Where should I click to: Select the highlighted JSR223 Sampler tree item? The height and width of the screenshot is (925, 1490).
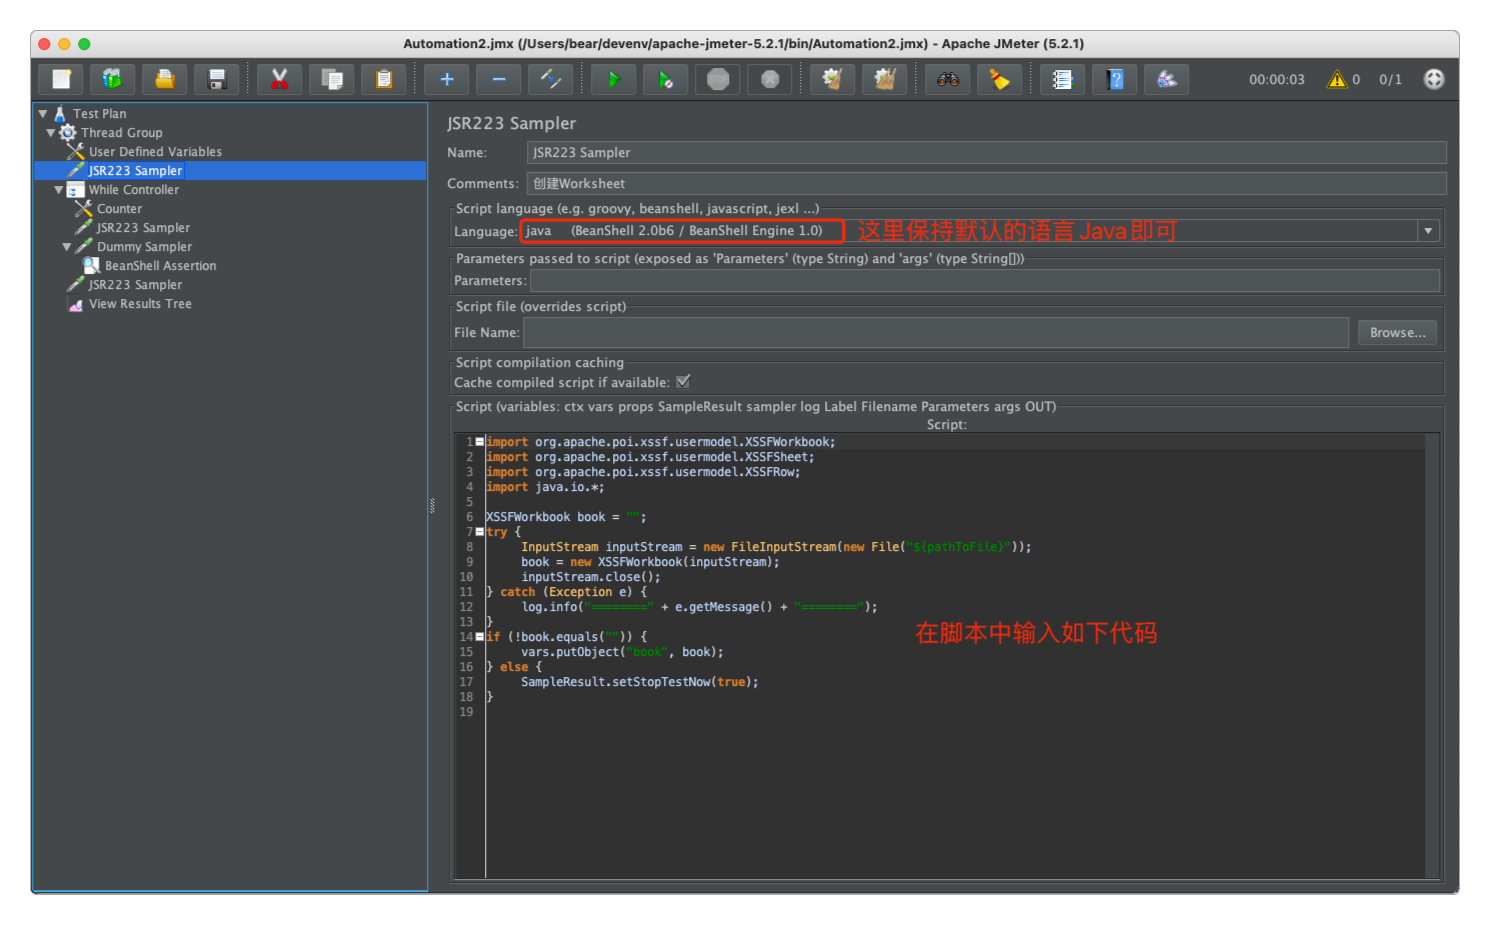(x=135, y=171)
